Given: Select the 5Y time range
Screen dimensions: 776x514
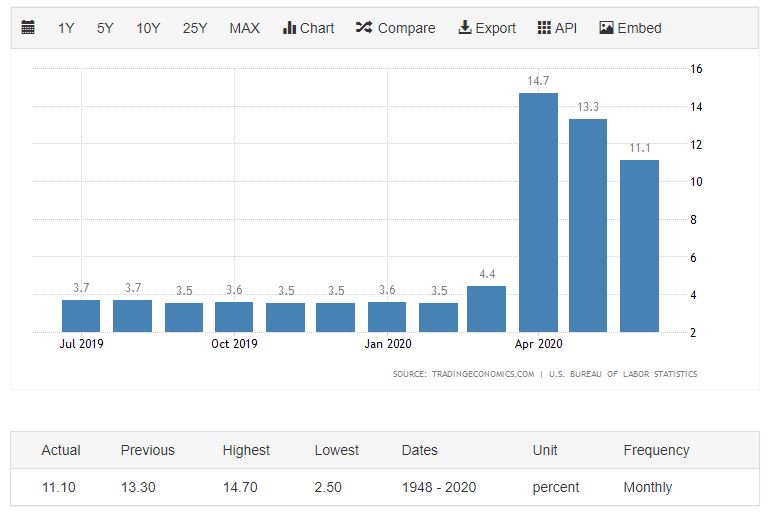Looking at the screenshot, I should pyautogui.click(x=105, y=28).
